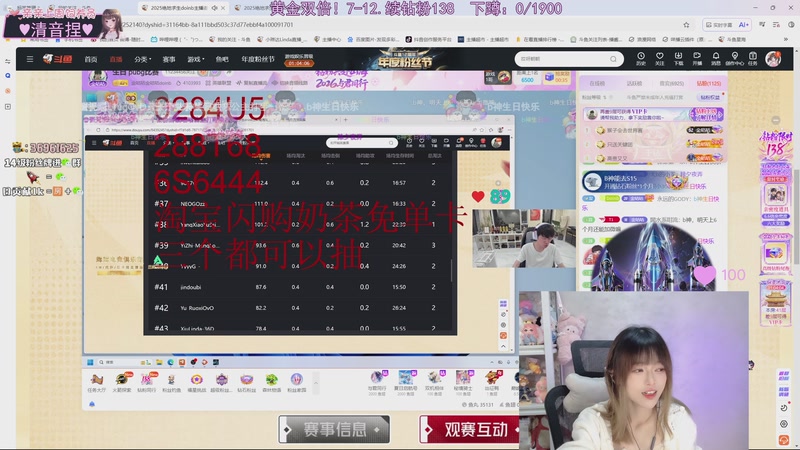Open File Explorer in streamed taskbar
The image size is (800, 450).
point(159,362)
